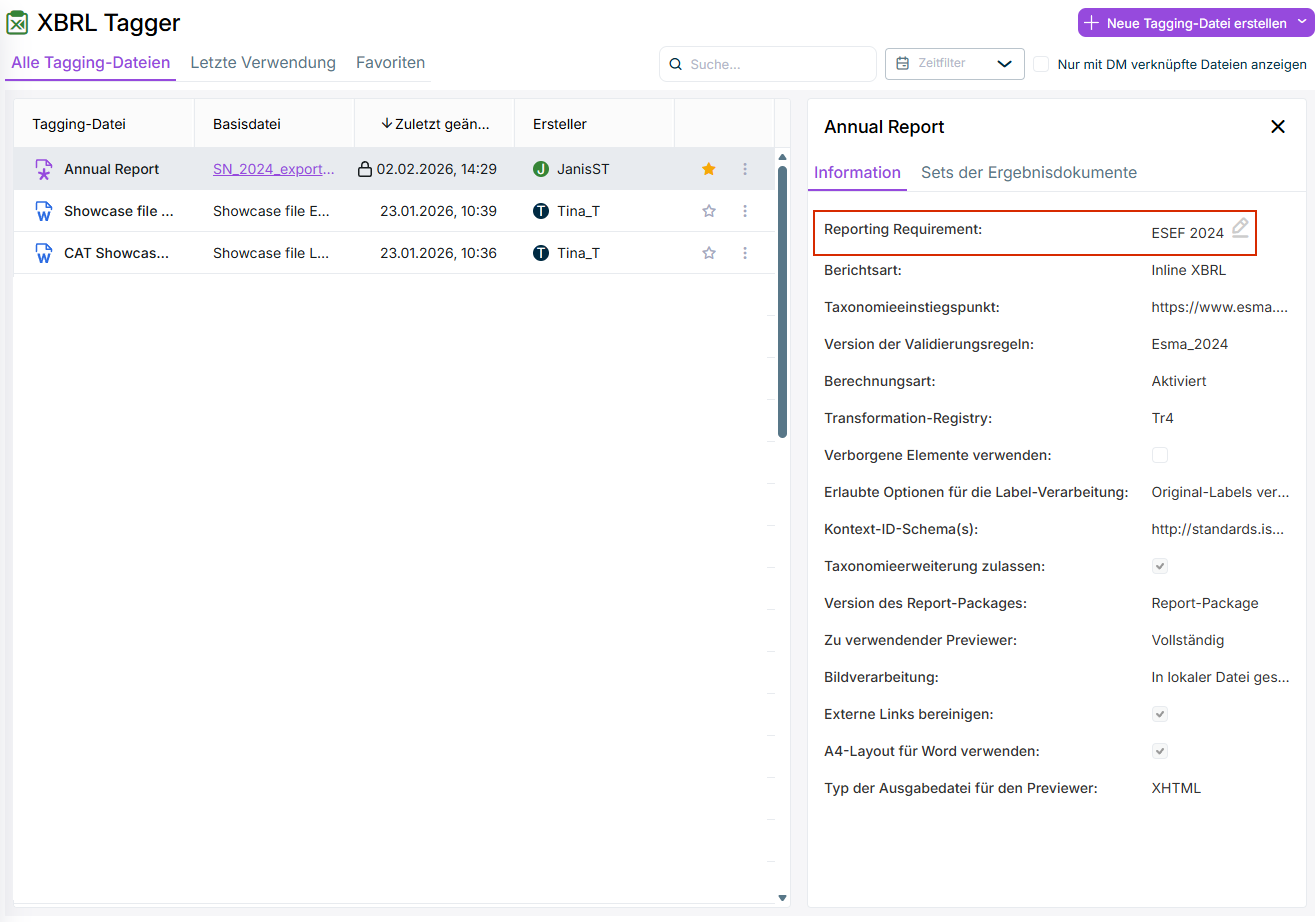Switch to Alle Tagging-Dateien tab
This screenshot has height=922, width=1315.
click(91, 63)
